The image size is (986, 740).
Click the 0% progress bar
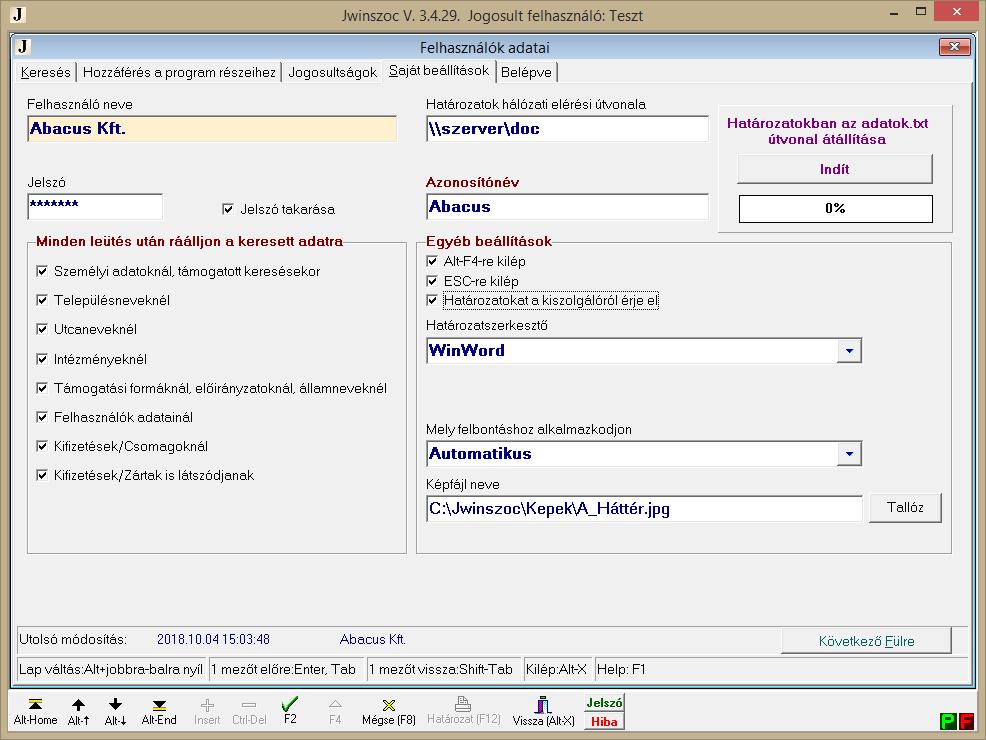pos(835,209)
